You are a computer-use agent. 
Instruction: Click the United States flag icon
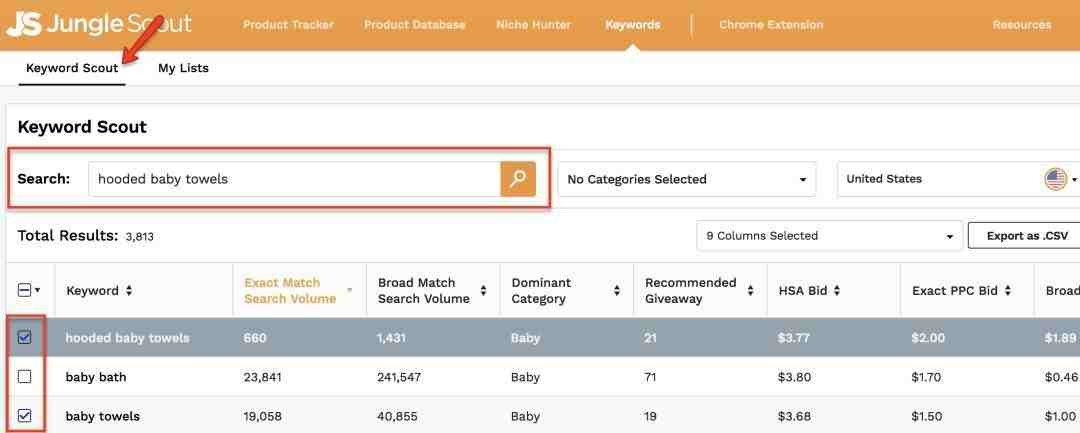point(1055,179)
